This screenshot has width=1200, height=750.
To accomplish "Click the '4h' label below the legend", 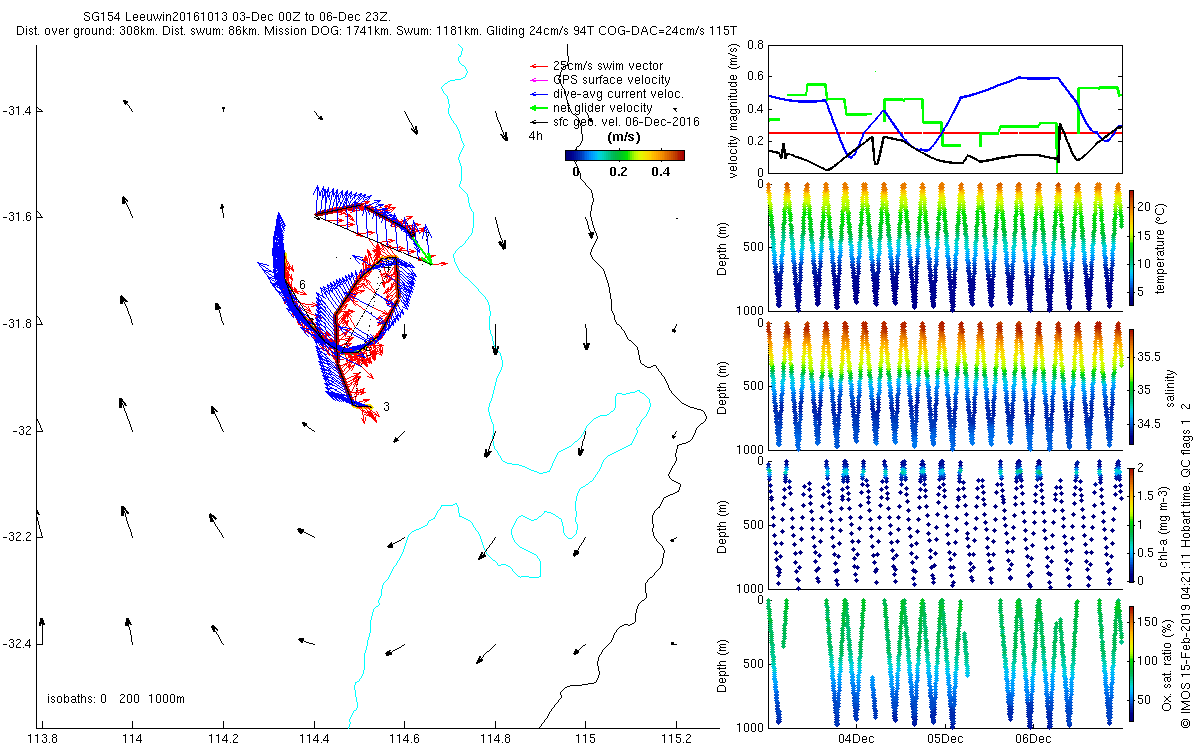I will tap(536, 135).
